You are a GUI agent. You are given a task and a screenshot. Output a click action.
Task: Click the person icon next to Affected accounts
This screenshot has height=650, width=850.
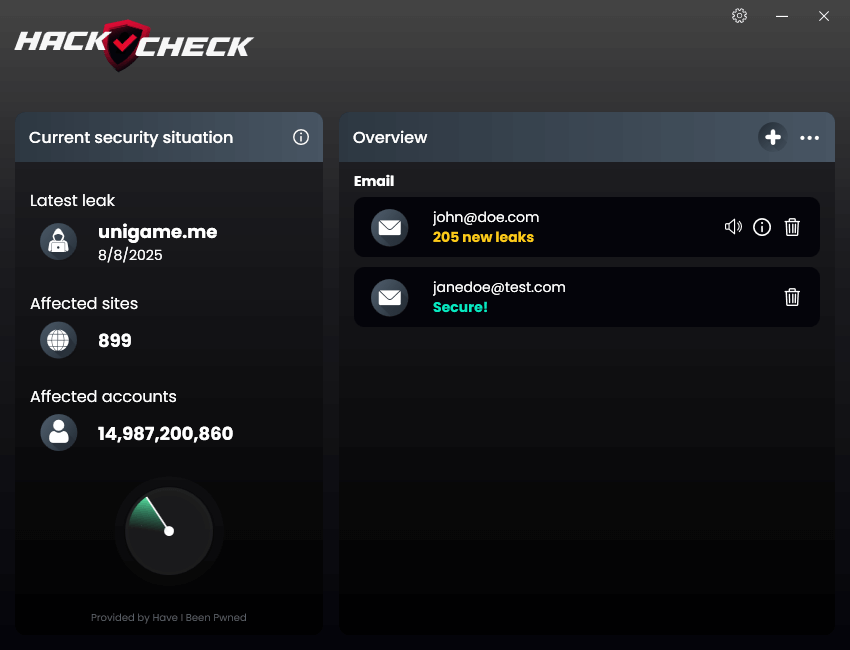coord(58,432)
